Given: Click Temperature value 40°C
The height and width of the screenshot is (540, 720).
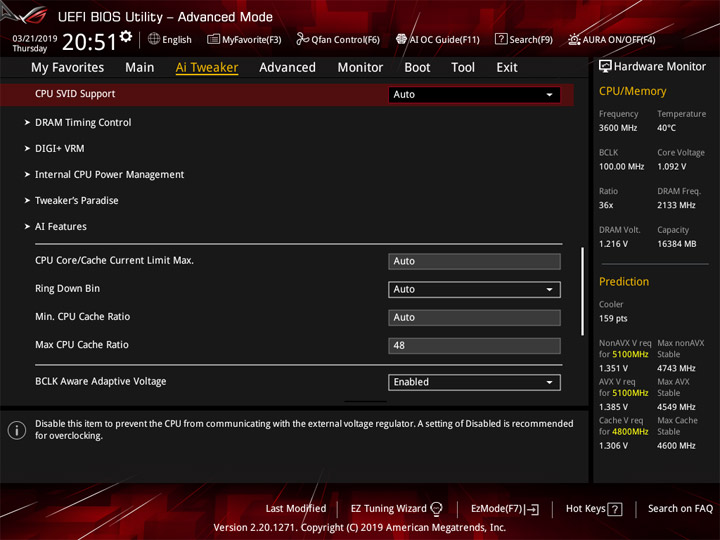Looking at the screenshot, I should point(666,128).
